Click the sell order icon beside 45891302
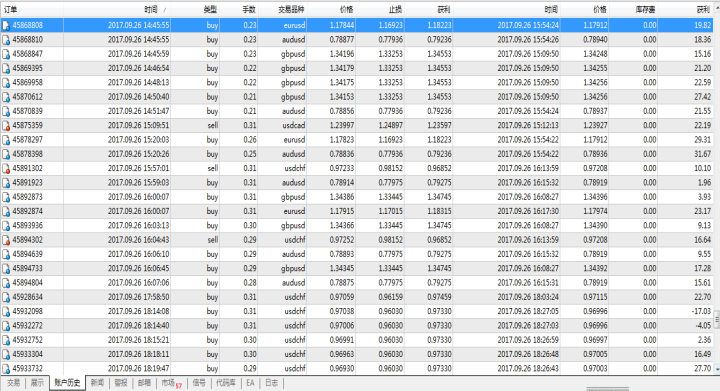Viewport: 720px width, 391px height. [6, 168]
